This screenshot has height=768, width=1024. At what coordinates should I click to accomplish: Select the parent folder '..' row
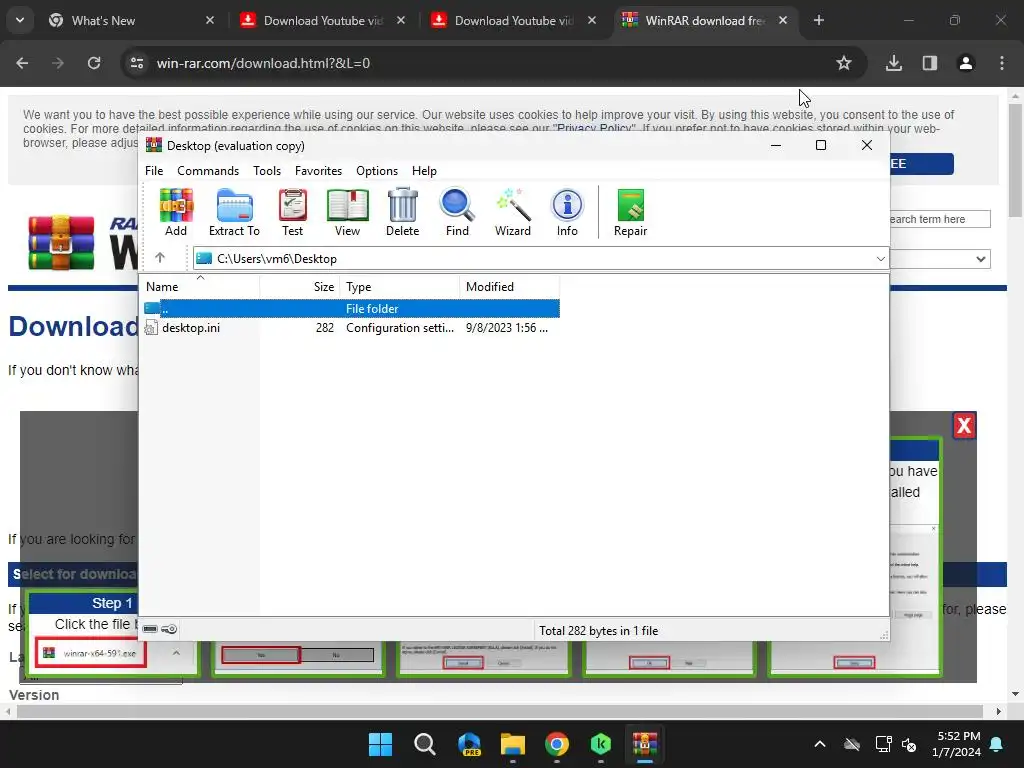pyautogui.click(x=351, y=308)
